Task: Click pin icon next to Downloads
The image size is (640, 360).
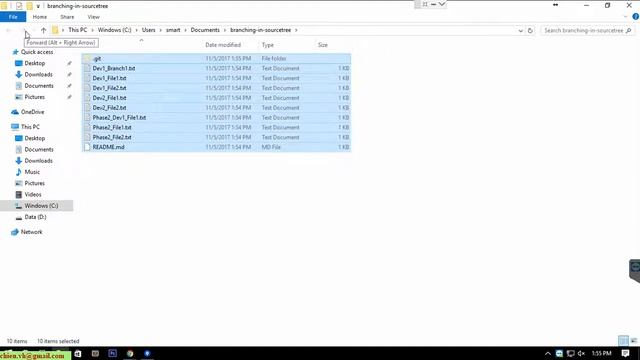Action: click(x=69, y=74)
